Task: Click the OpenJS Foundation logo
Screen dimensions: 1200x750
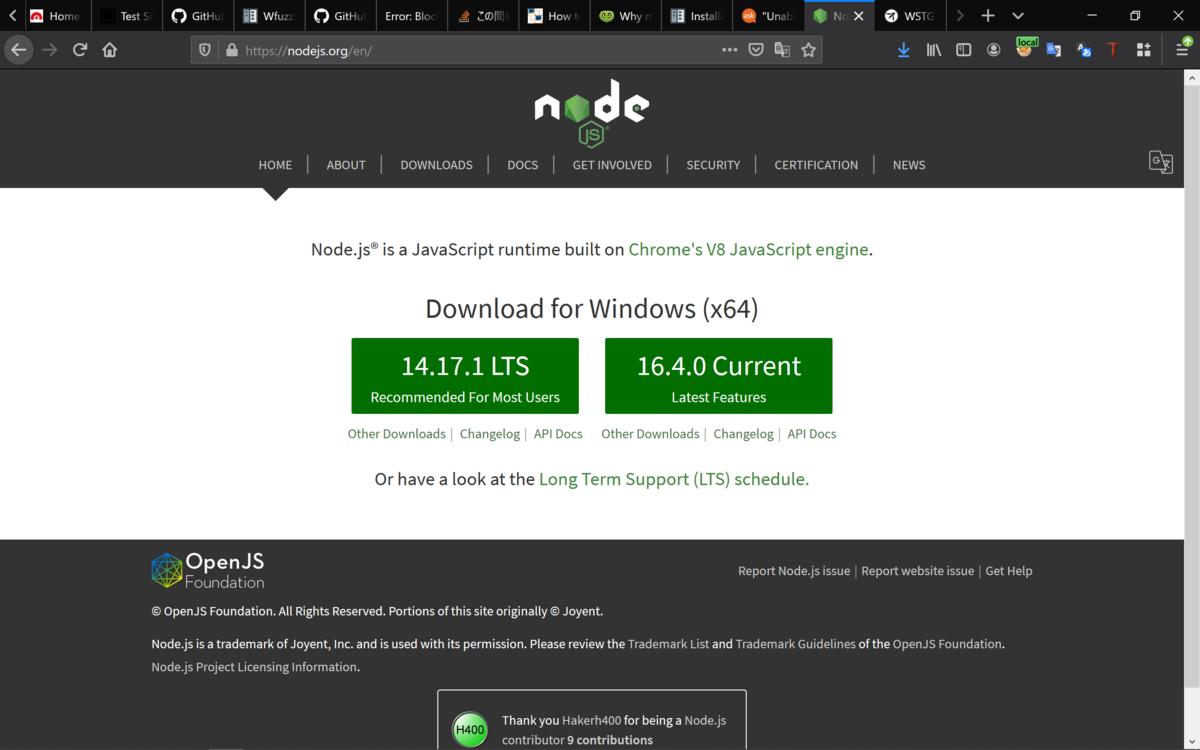Action: tap(208, 570)
